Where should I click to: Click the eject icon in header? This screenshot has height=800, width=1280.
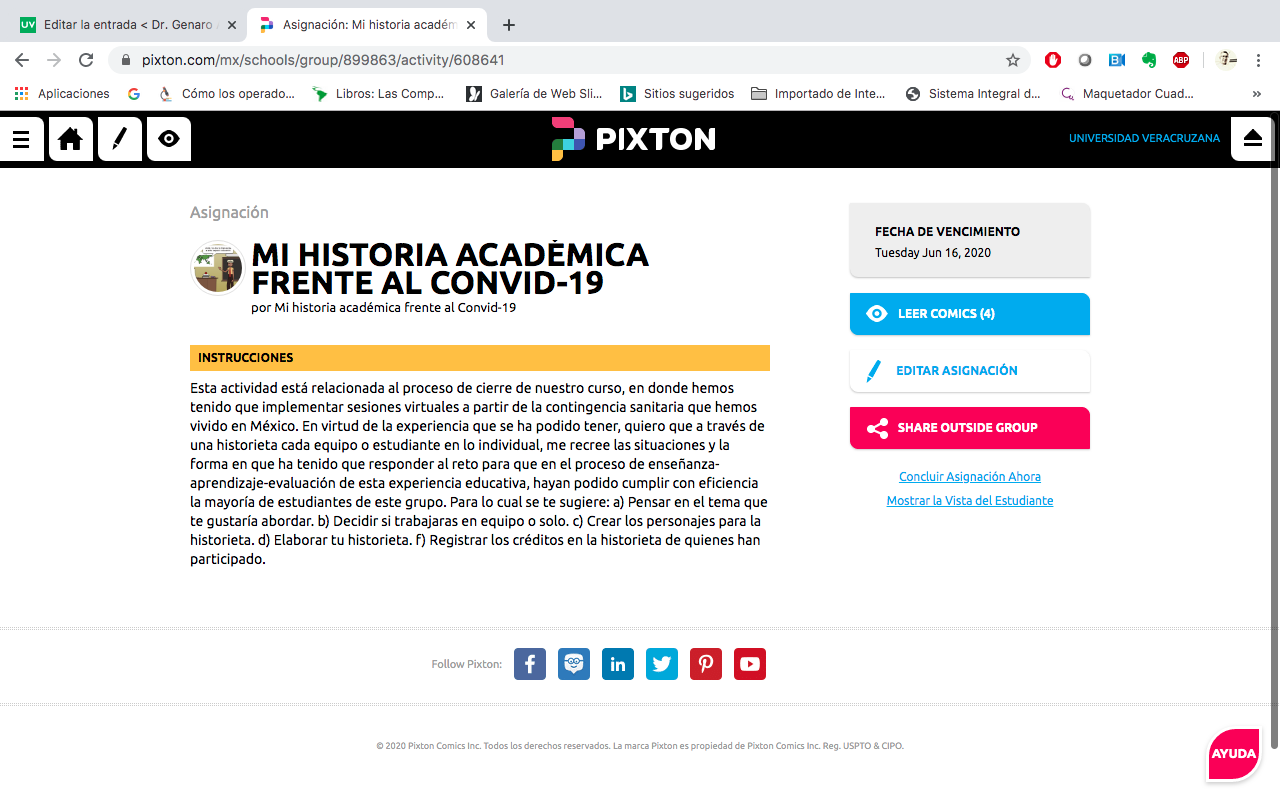[x=1253, y=139]
